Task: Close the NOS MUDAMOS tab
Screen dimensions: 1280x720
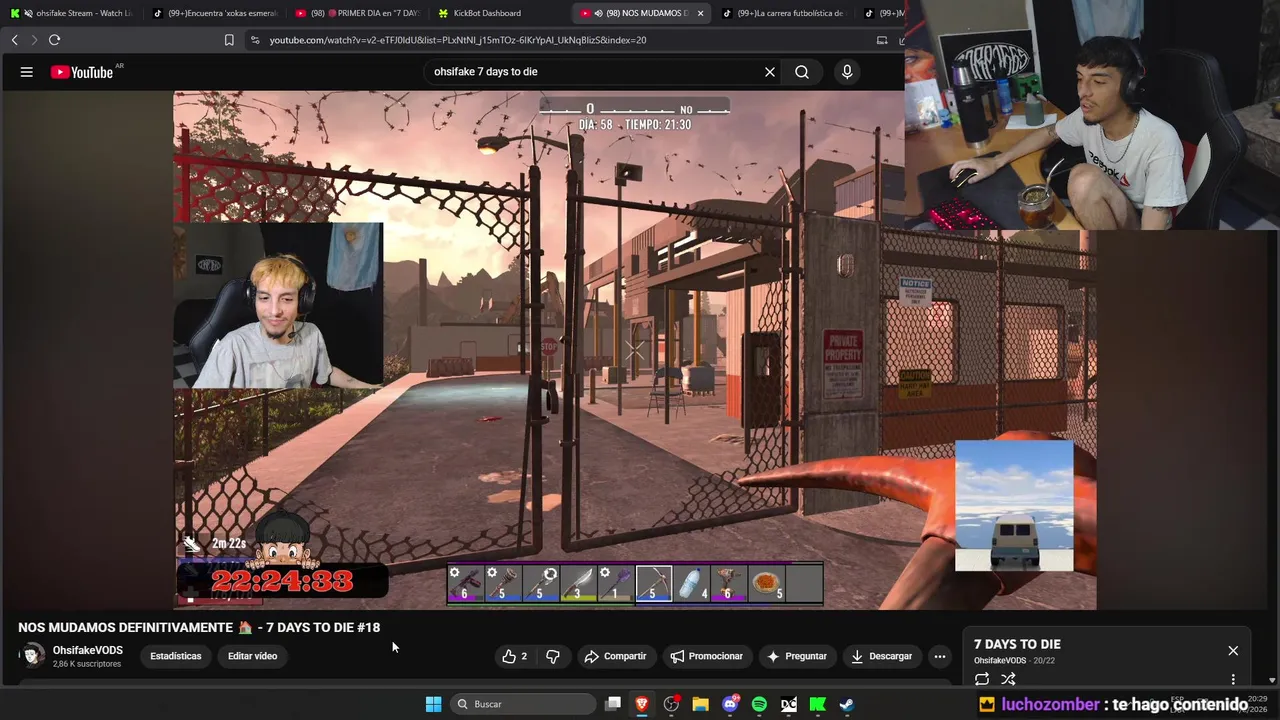Action: pos(700,13)
